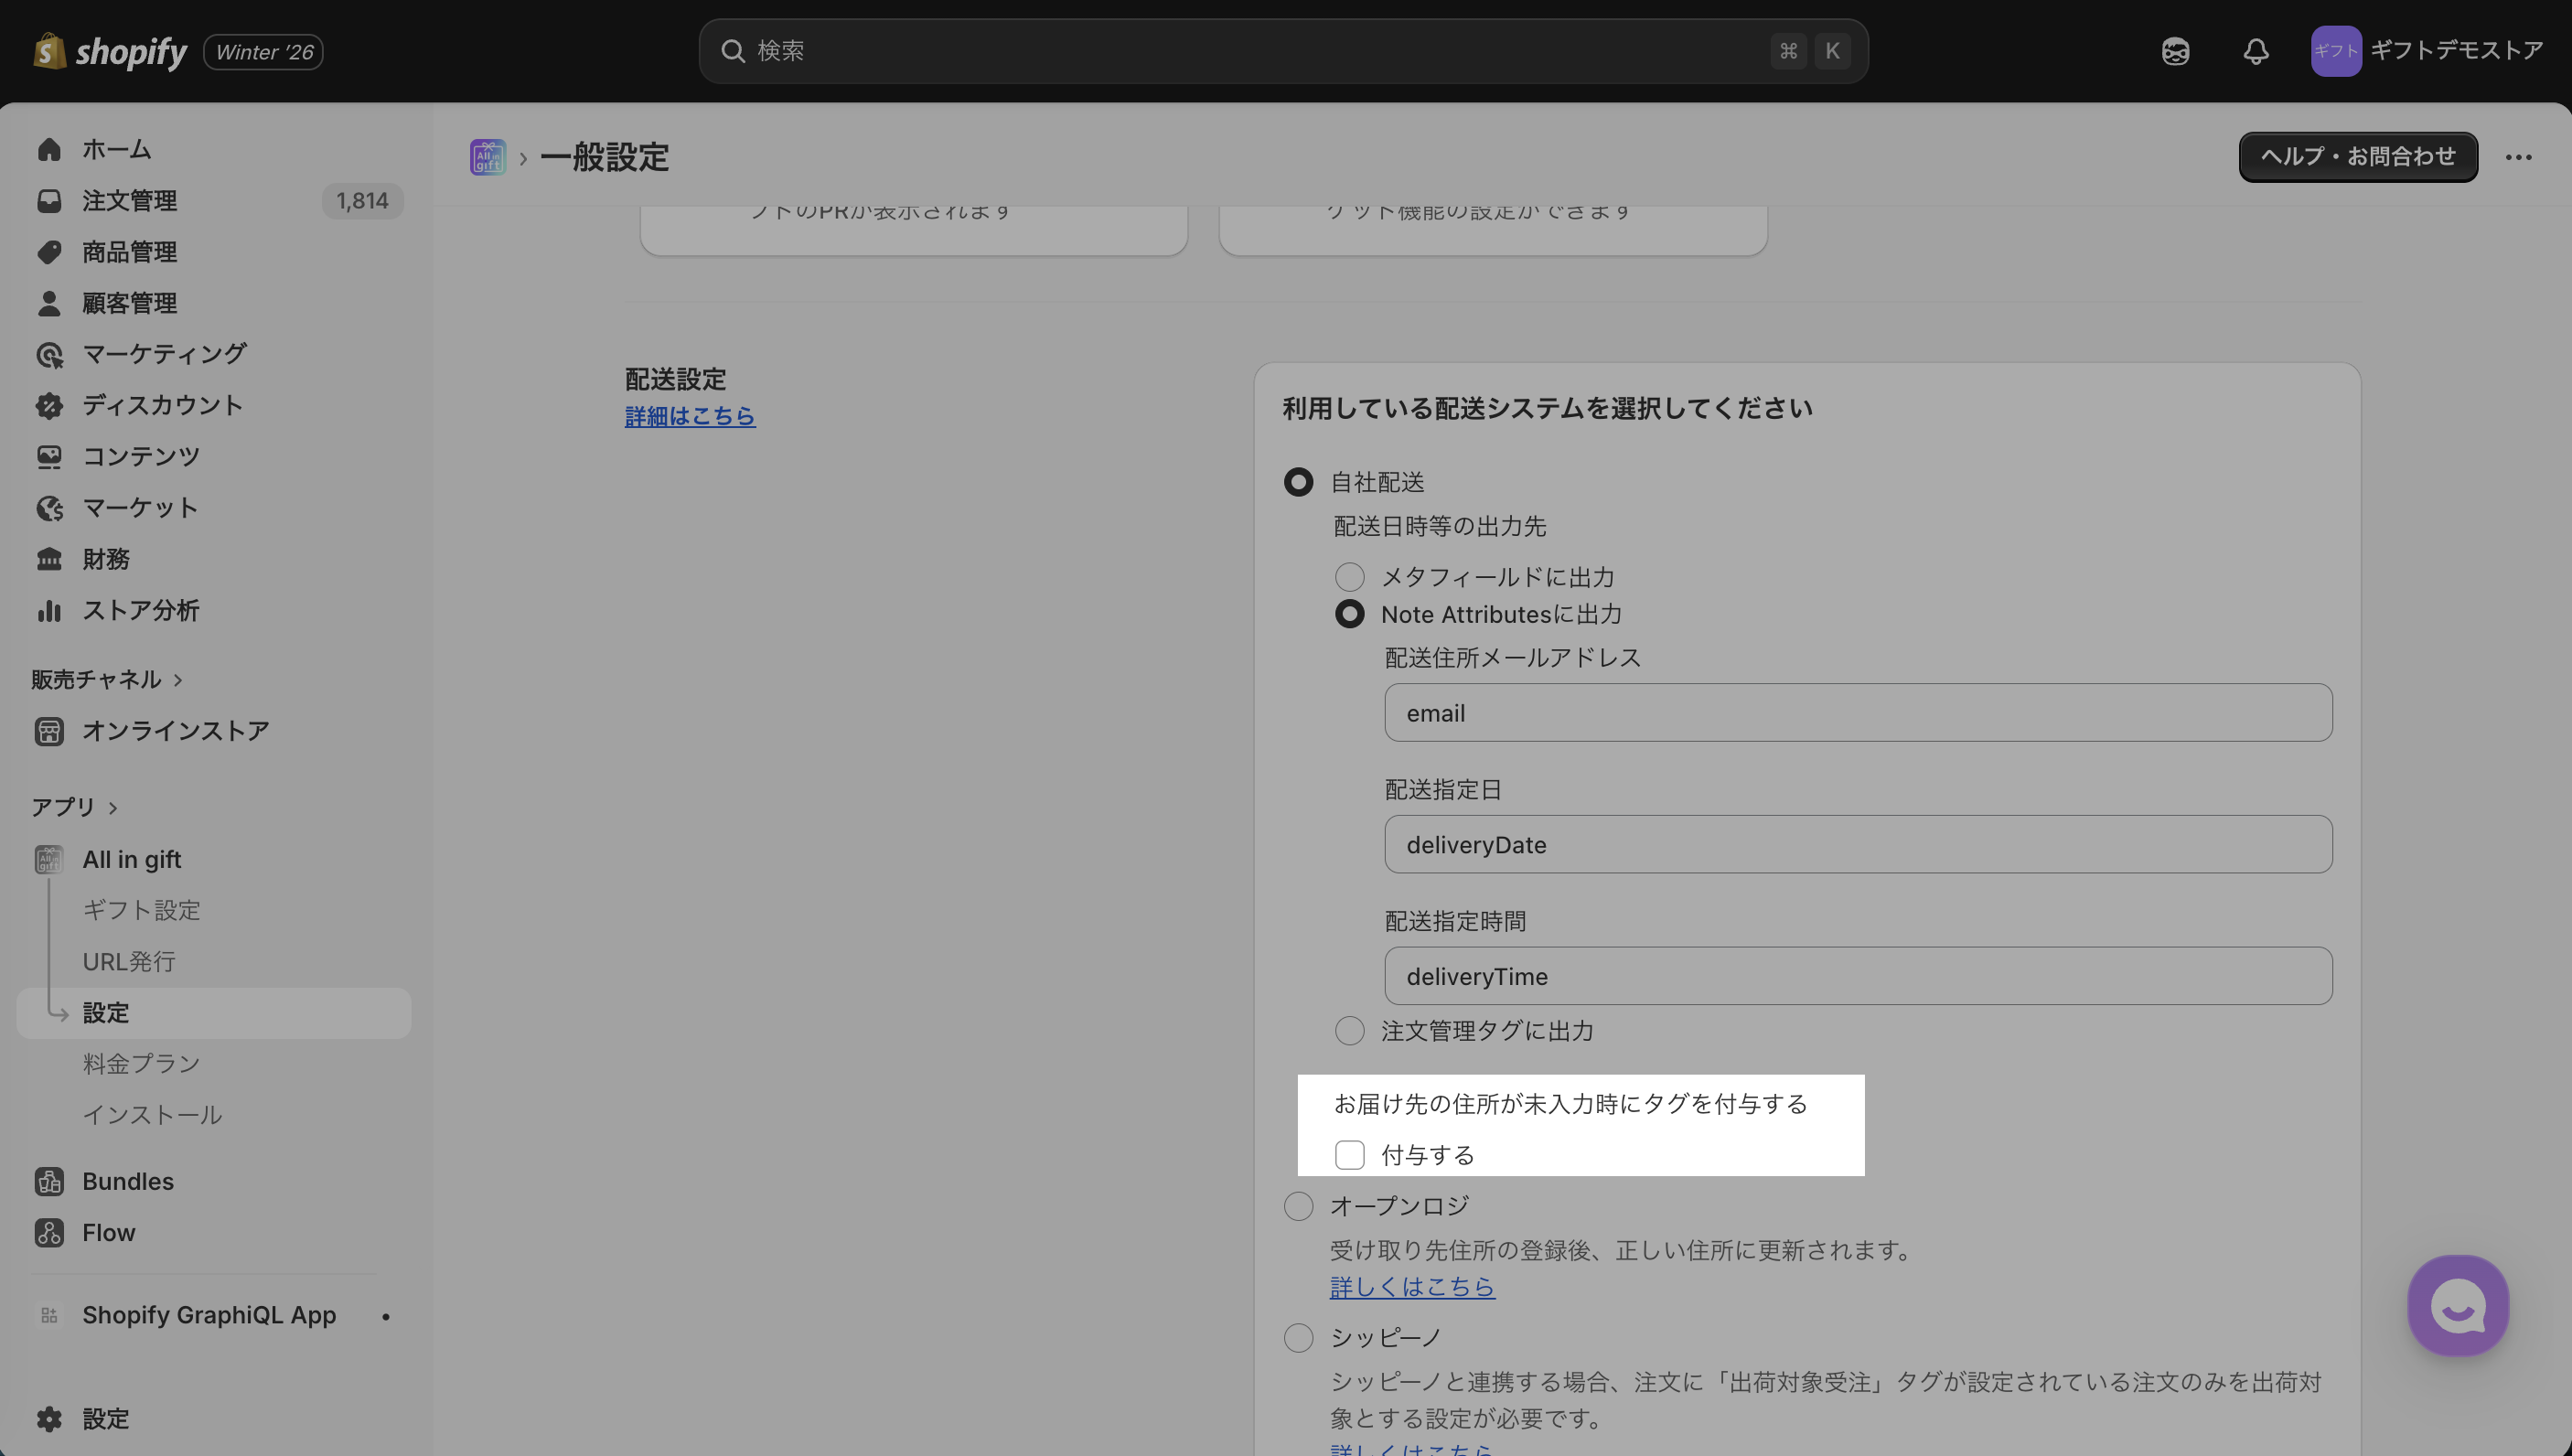Open 料金プラン in the sidebar

coord(141,1064)
